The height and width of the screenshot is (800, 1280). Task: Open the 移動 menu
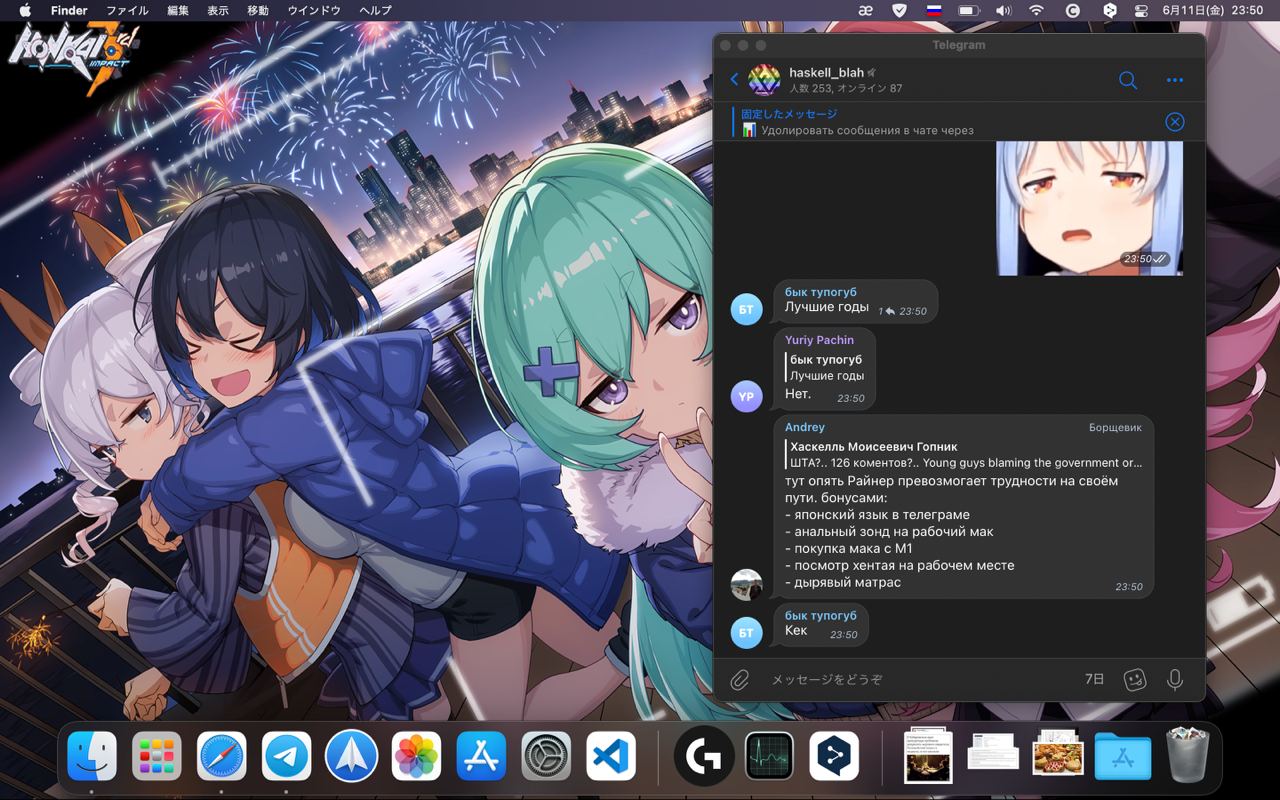point(258,10)
